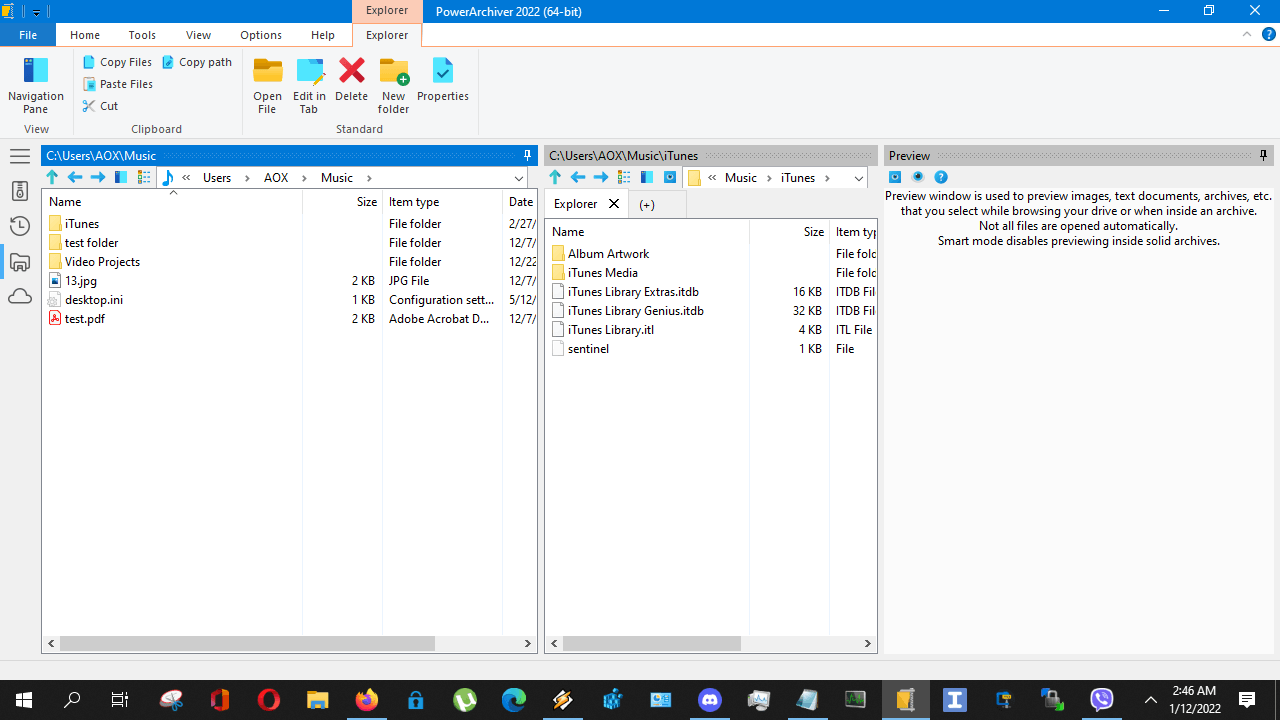Select the Explorer ribbon tab
1280x720 pixels.
pyautogui.click(x=387, y=35)
